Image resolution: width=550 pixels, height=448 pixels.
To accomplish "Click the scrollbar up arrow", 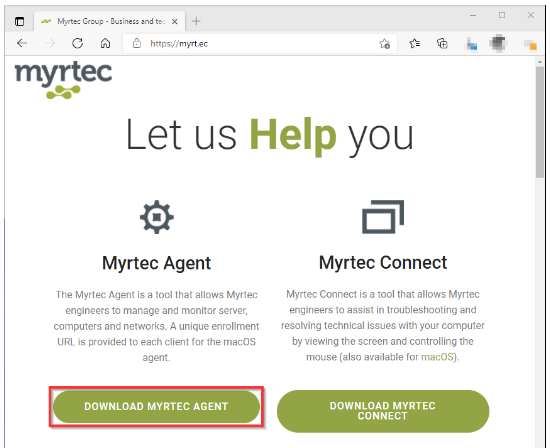I will coord(540,62).
